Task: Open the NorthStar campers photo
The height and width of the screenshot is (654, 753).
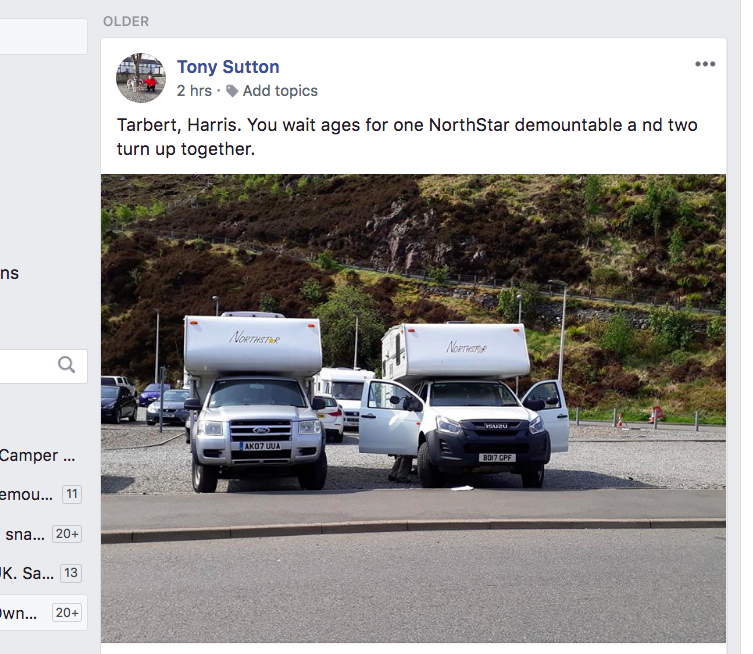Action: pos(413,408)
